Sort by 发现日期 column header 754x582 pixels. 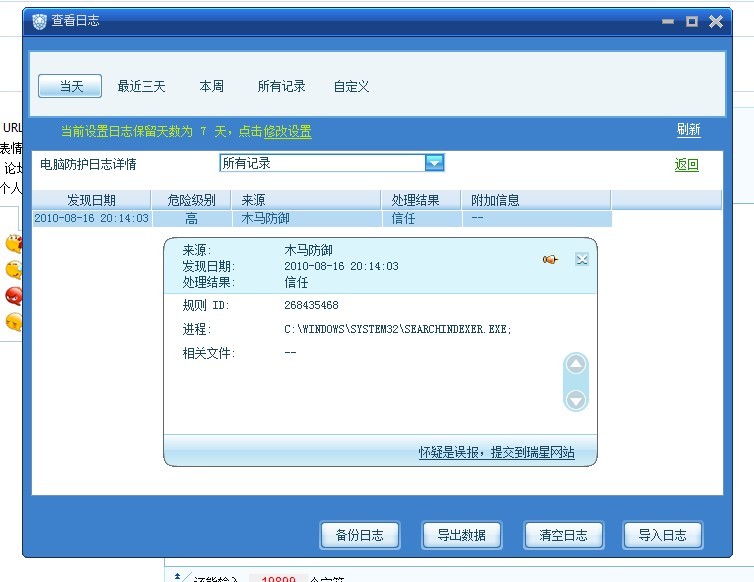click(91, 200)
